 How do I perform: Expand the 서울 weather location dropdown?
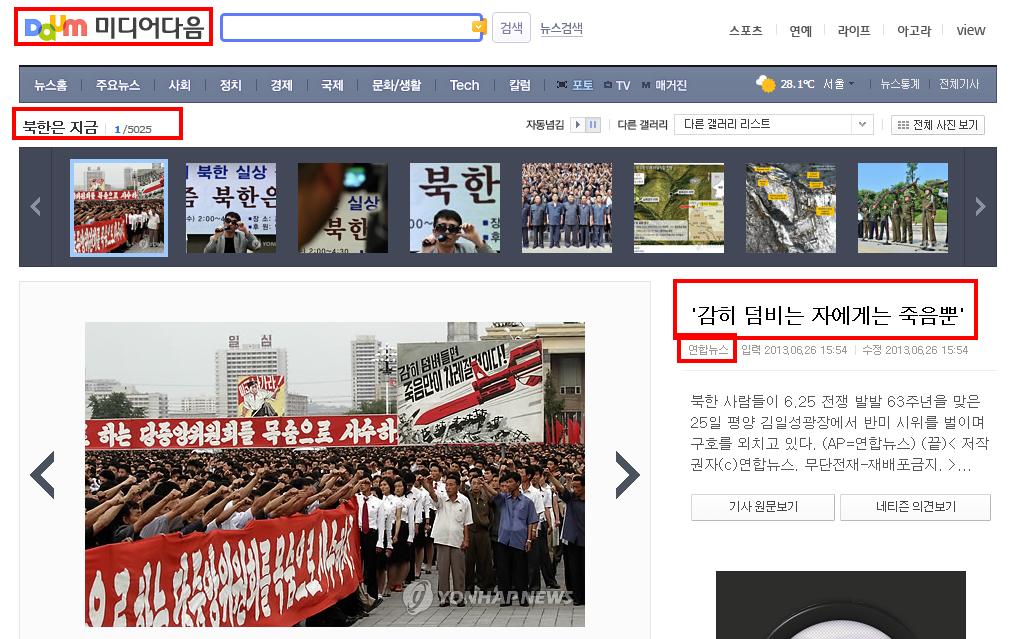click(x=839, y=84)
